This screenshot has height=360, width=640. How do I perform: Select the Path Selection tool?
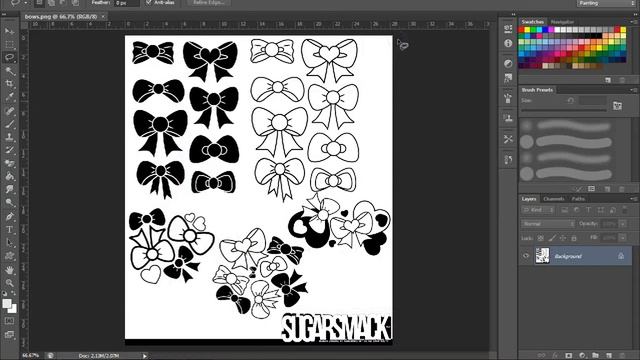coord(9,243)
